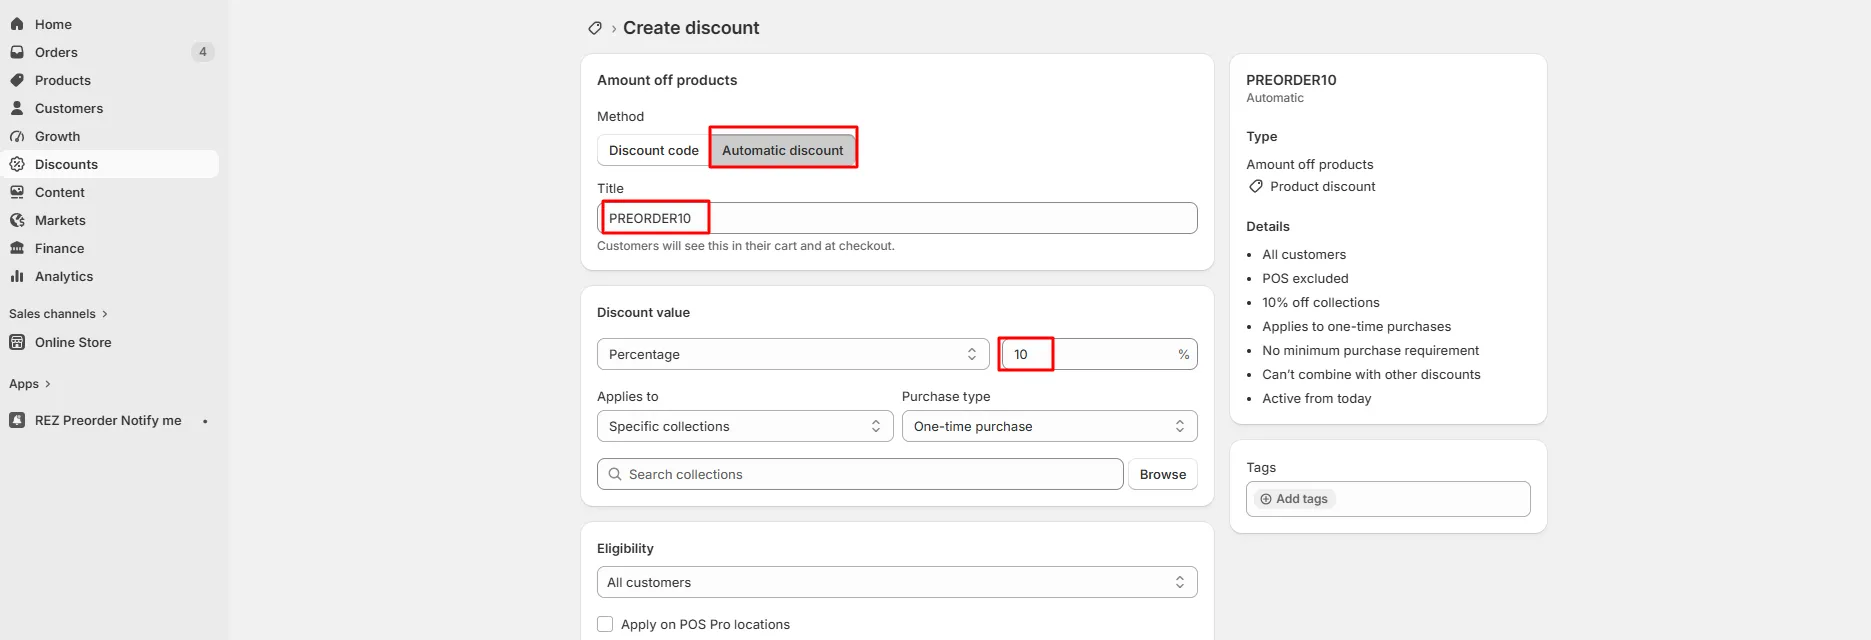1871x640 pixels.
Task: Click the Products tag icon
Action: 17,80
